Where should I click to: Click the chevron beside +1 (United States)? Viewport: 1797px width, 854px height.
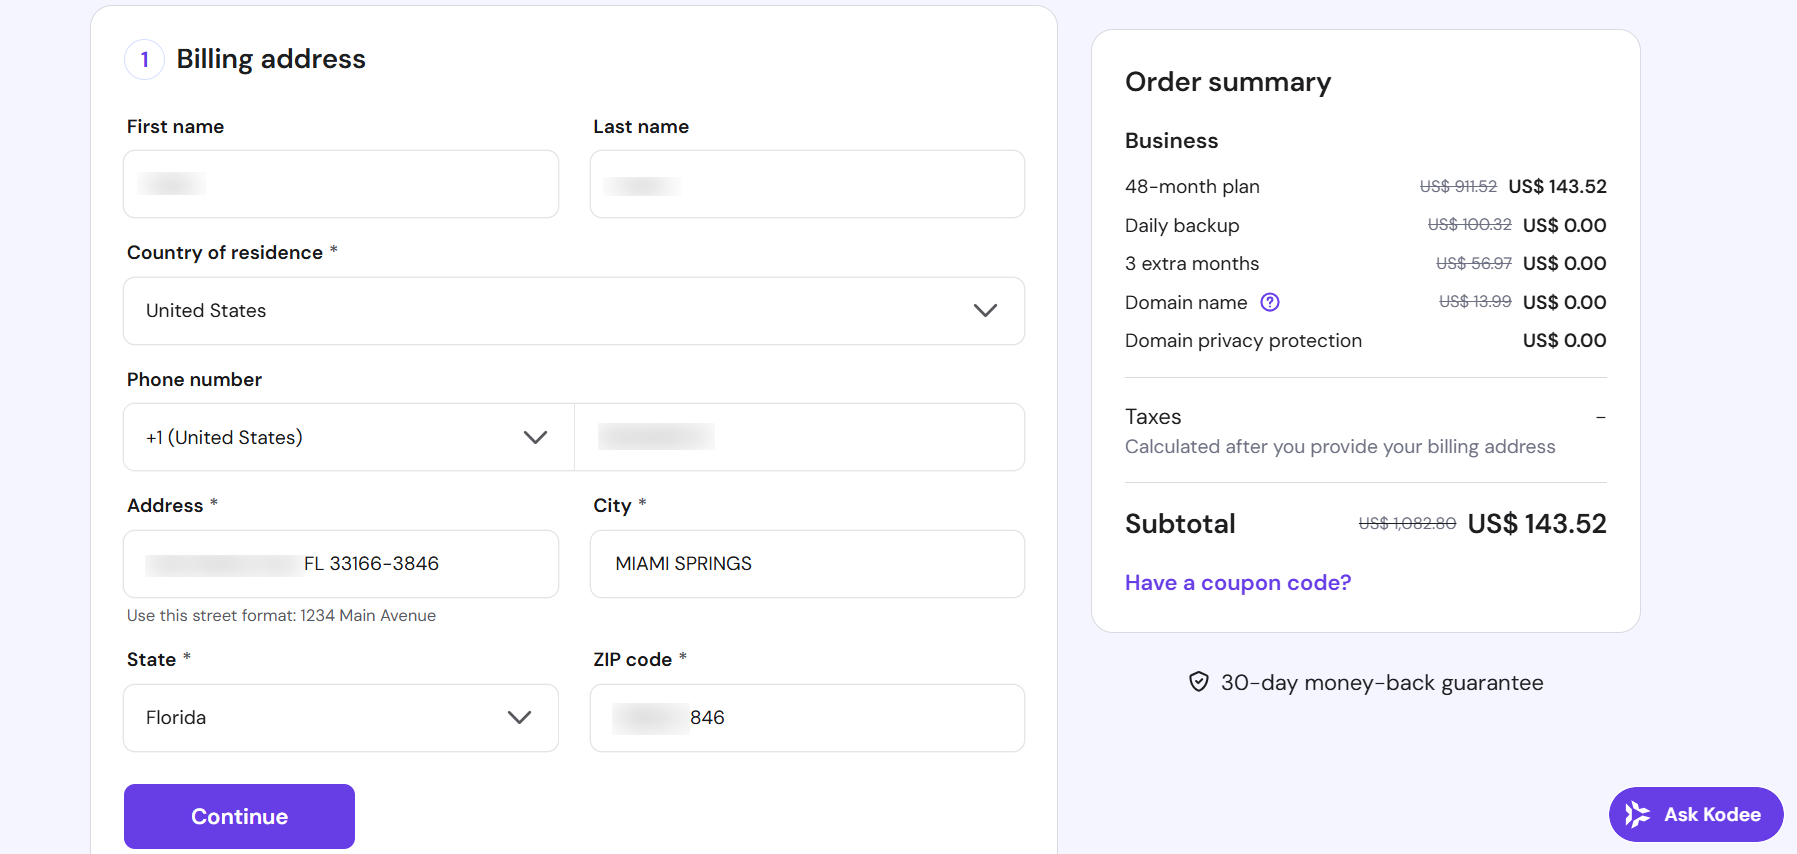point(535,437)
